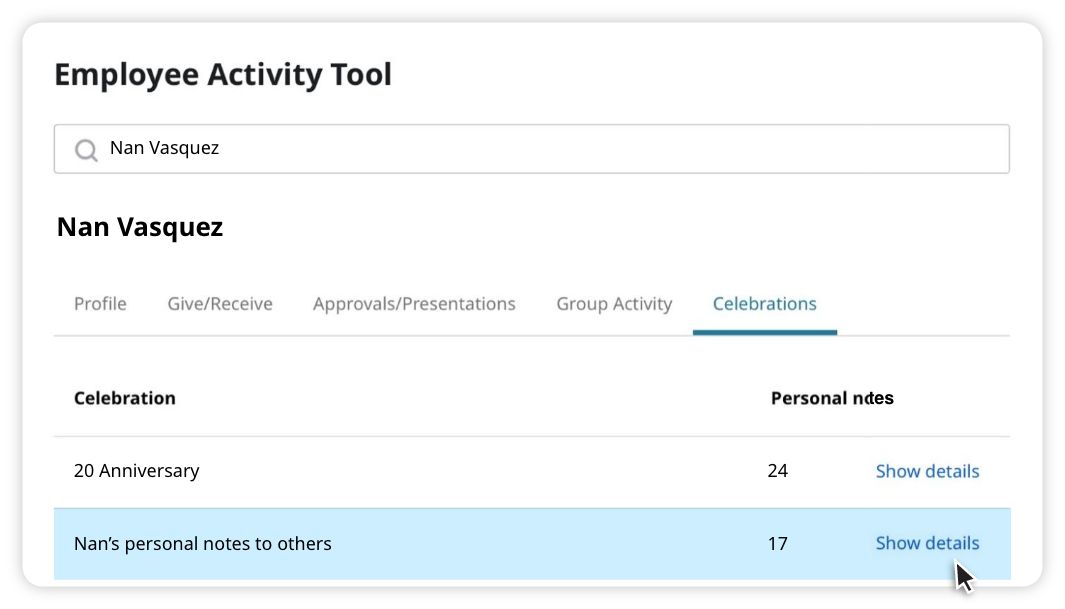Select "Nan's personal notes to others" text
This screenshot has width=1065, height=609.
click(202, 543)
